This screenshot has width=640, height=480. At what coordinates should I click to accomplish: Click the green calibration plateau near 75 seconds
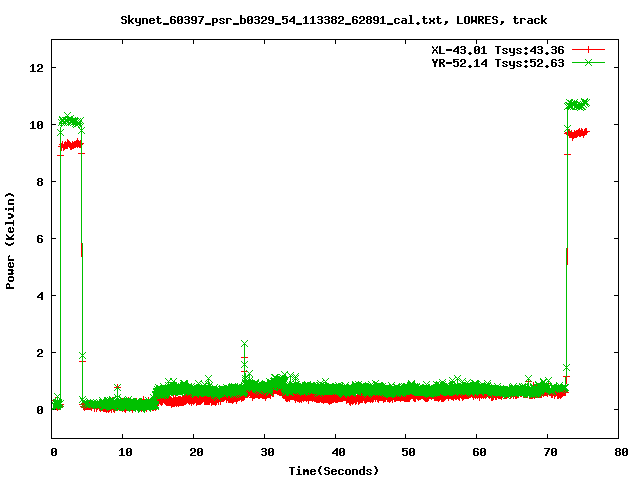[x=577, y=104]
